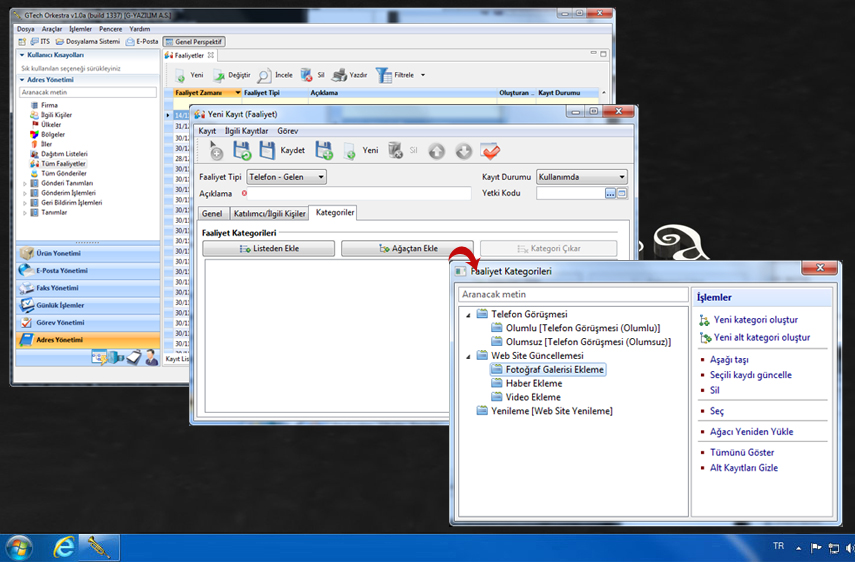
Task: Expand the Gönderi Tanımları tree node
Action: click(25, 183)
